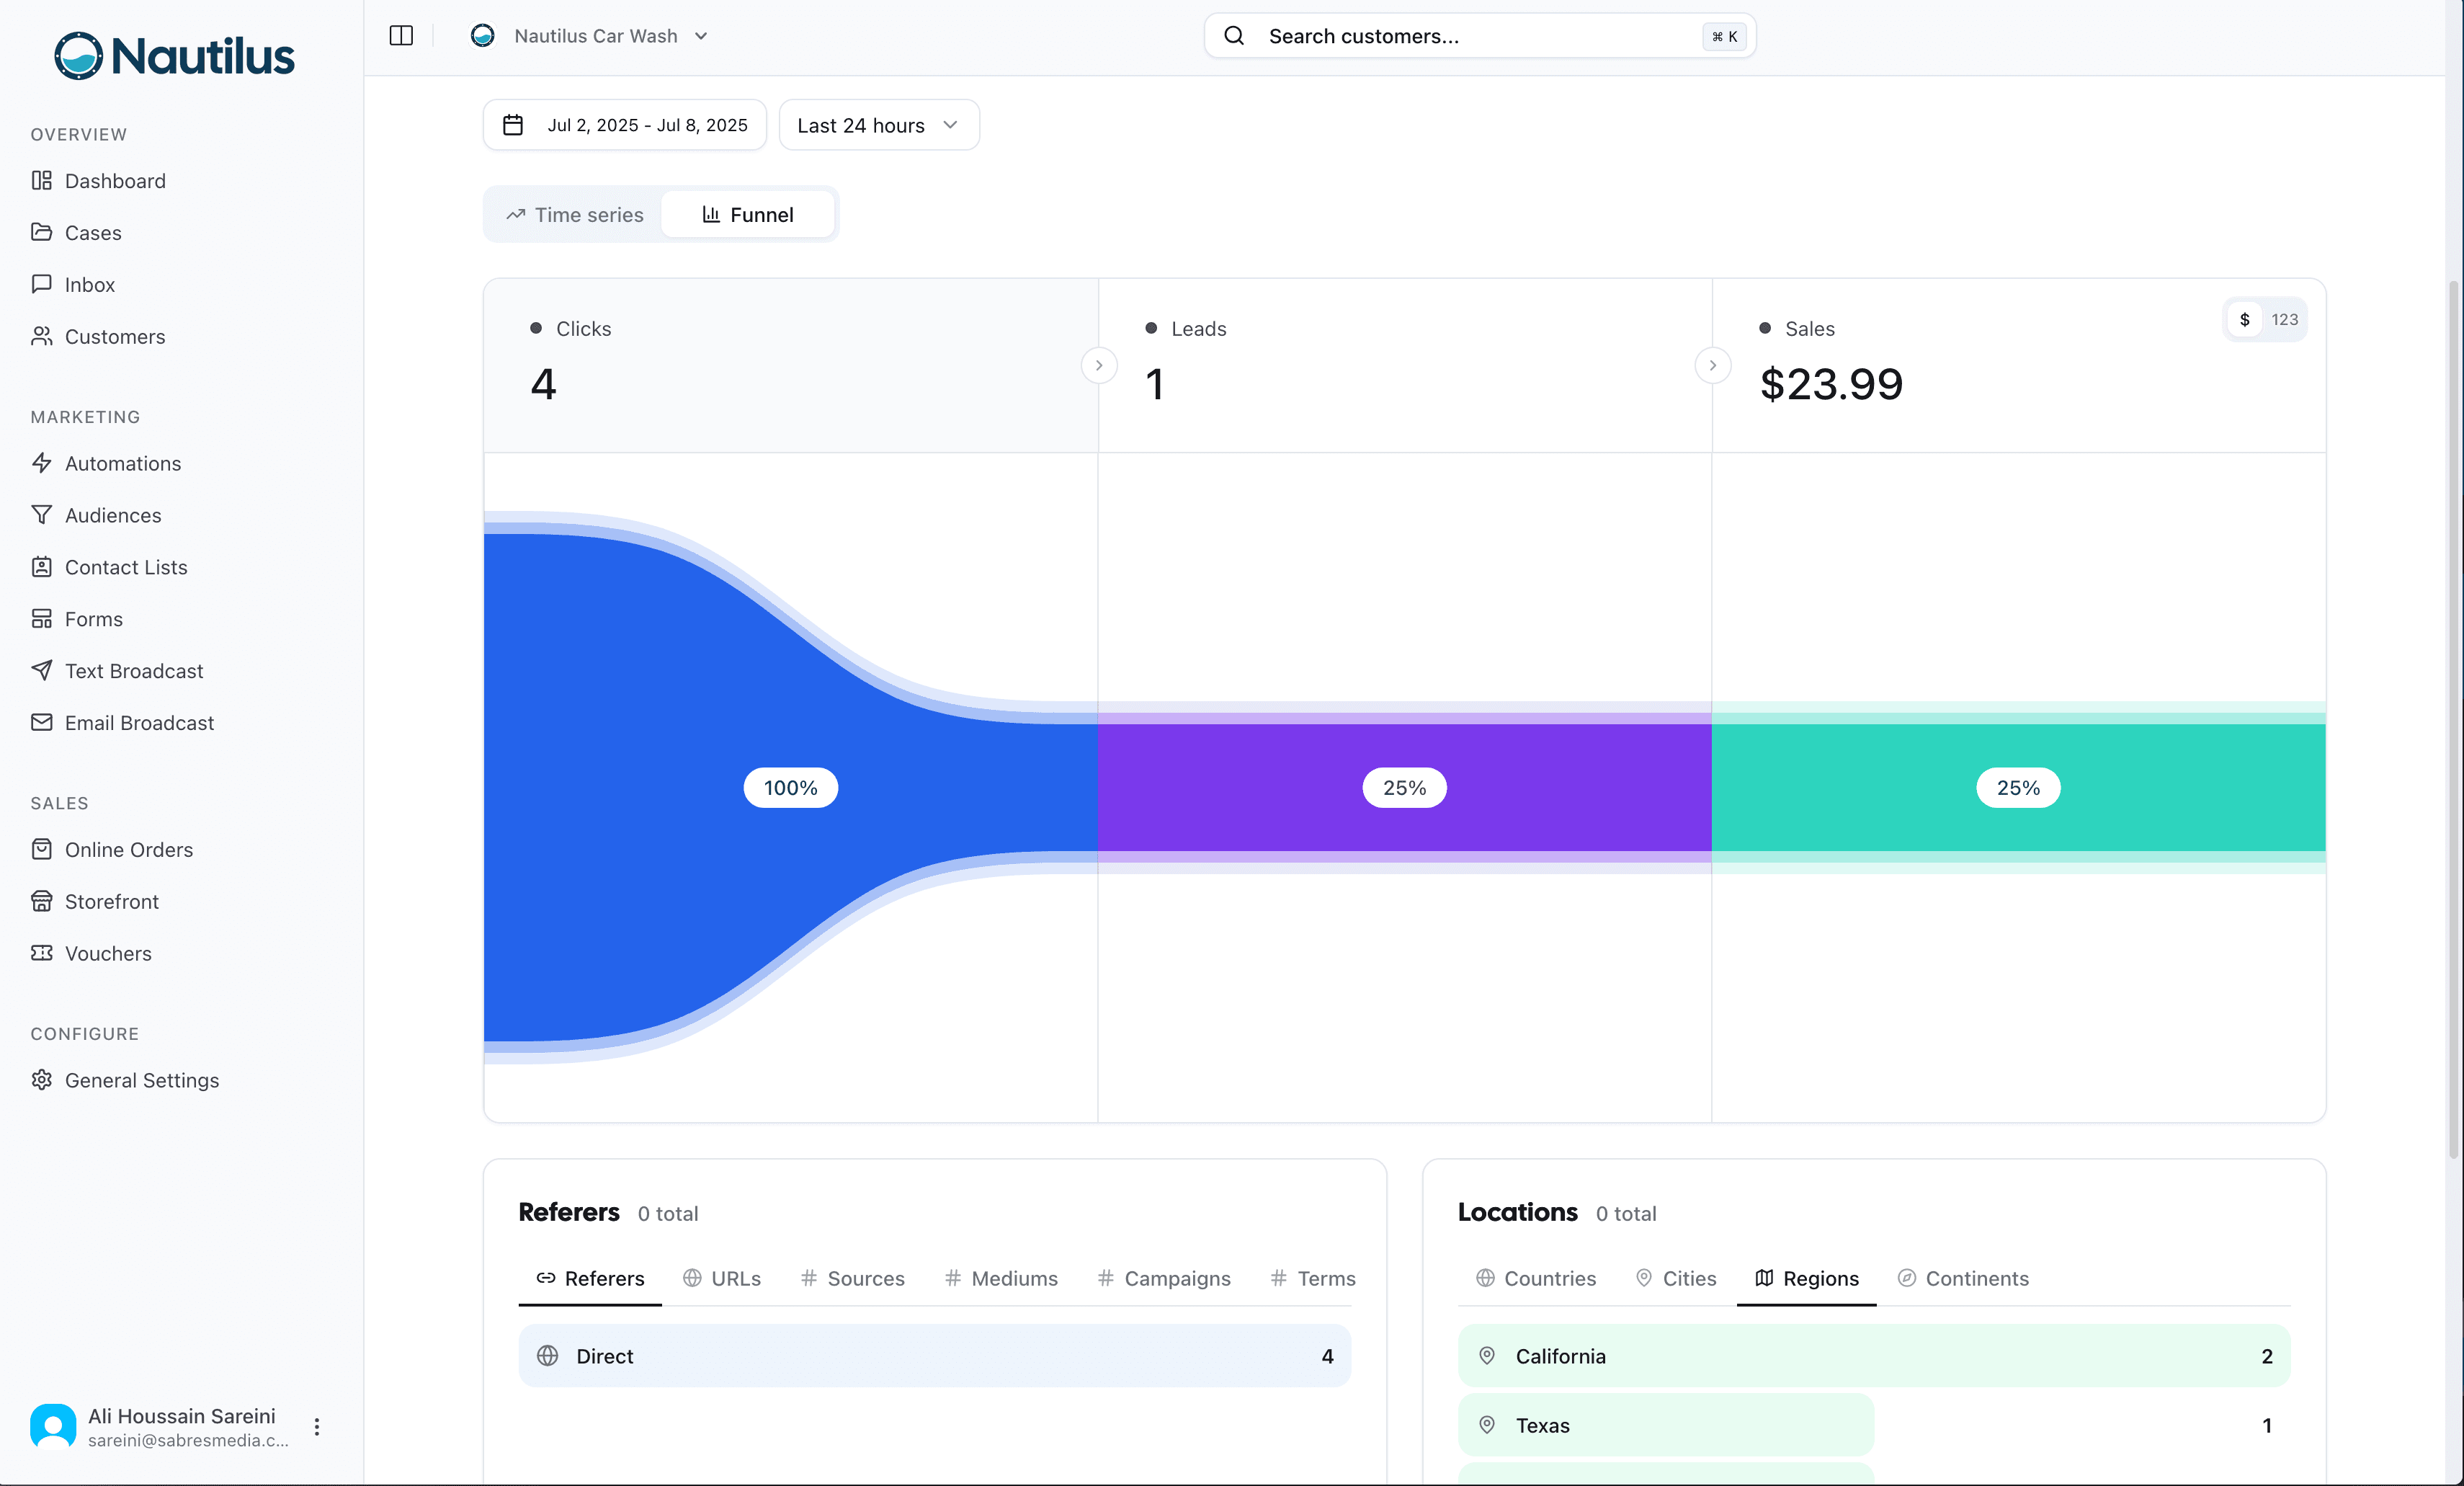Switch to the Sources tab in Referers
The width and height of the screenshot is (2464, 1486).
(x=865, y=1279)
